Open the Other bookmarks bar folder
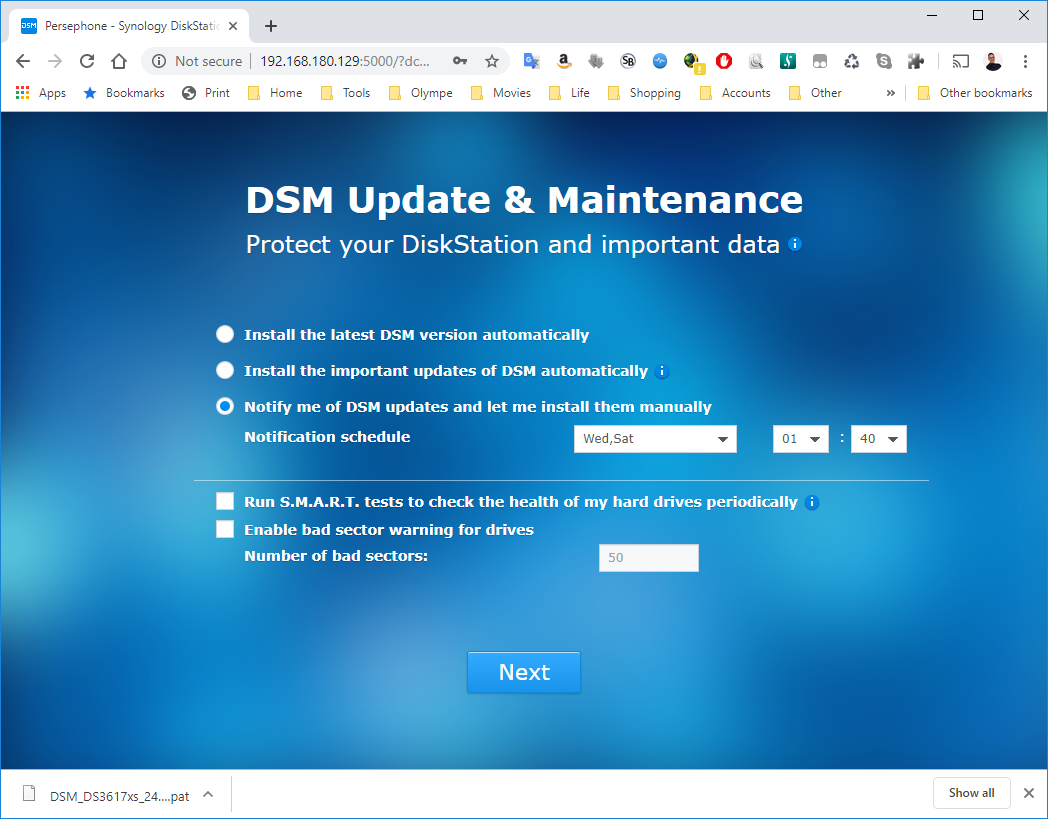 (815, 93)
